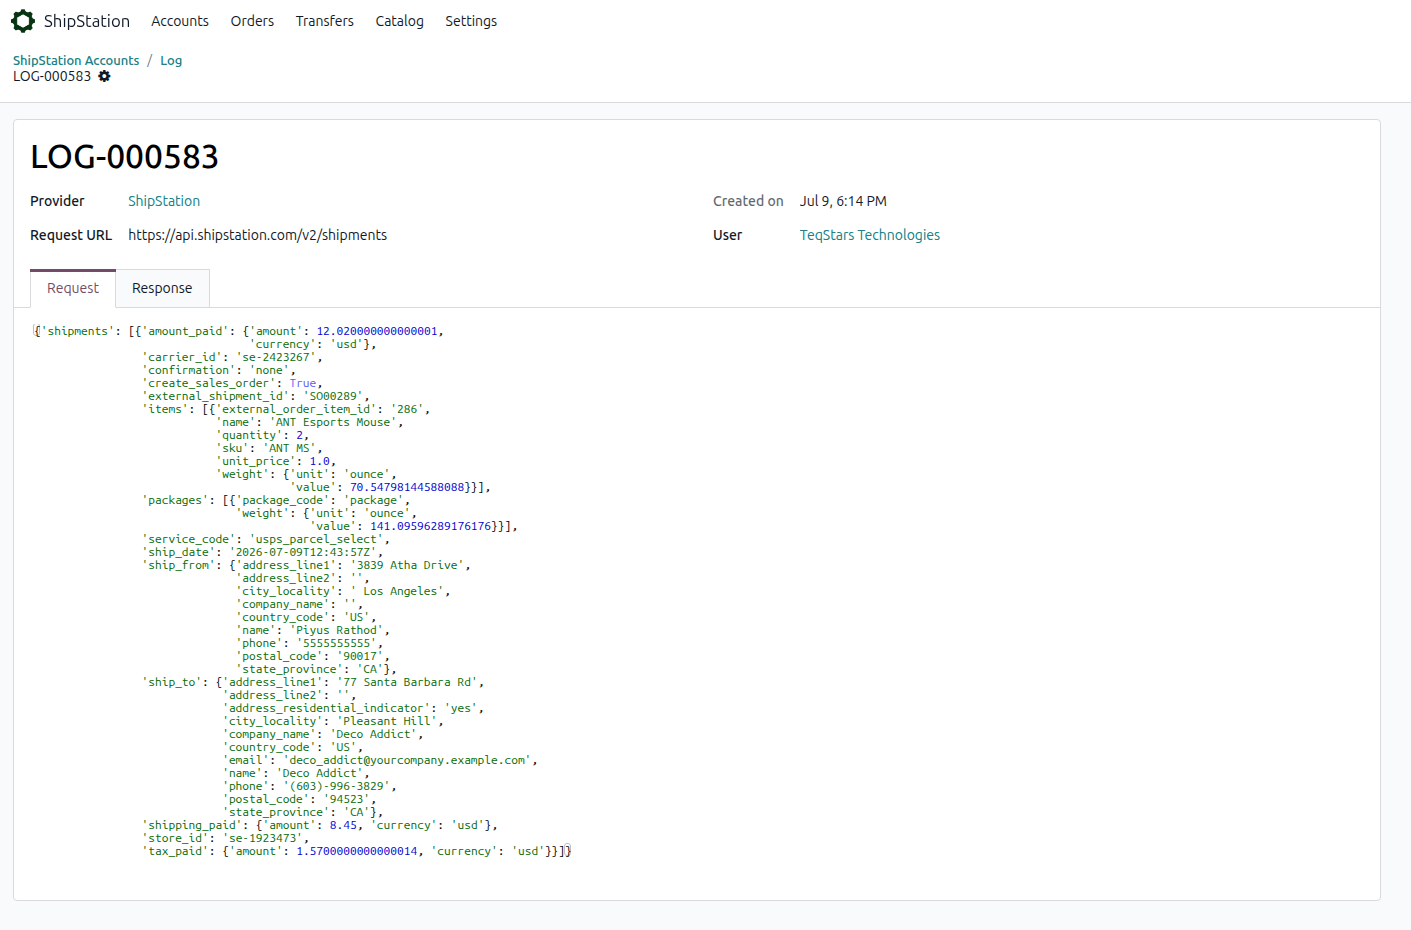Open the Transfers menu

[x=325, y=21]
